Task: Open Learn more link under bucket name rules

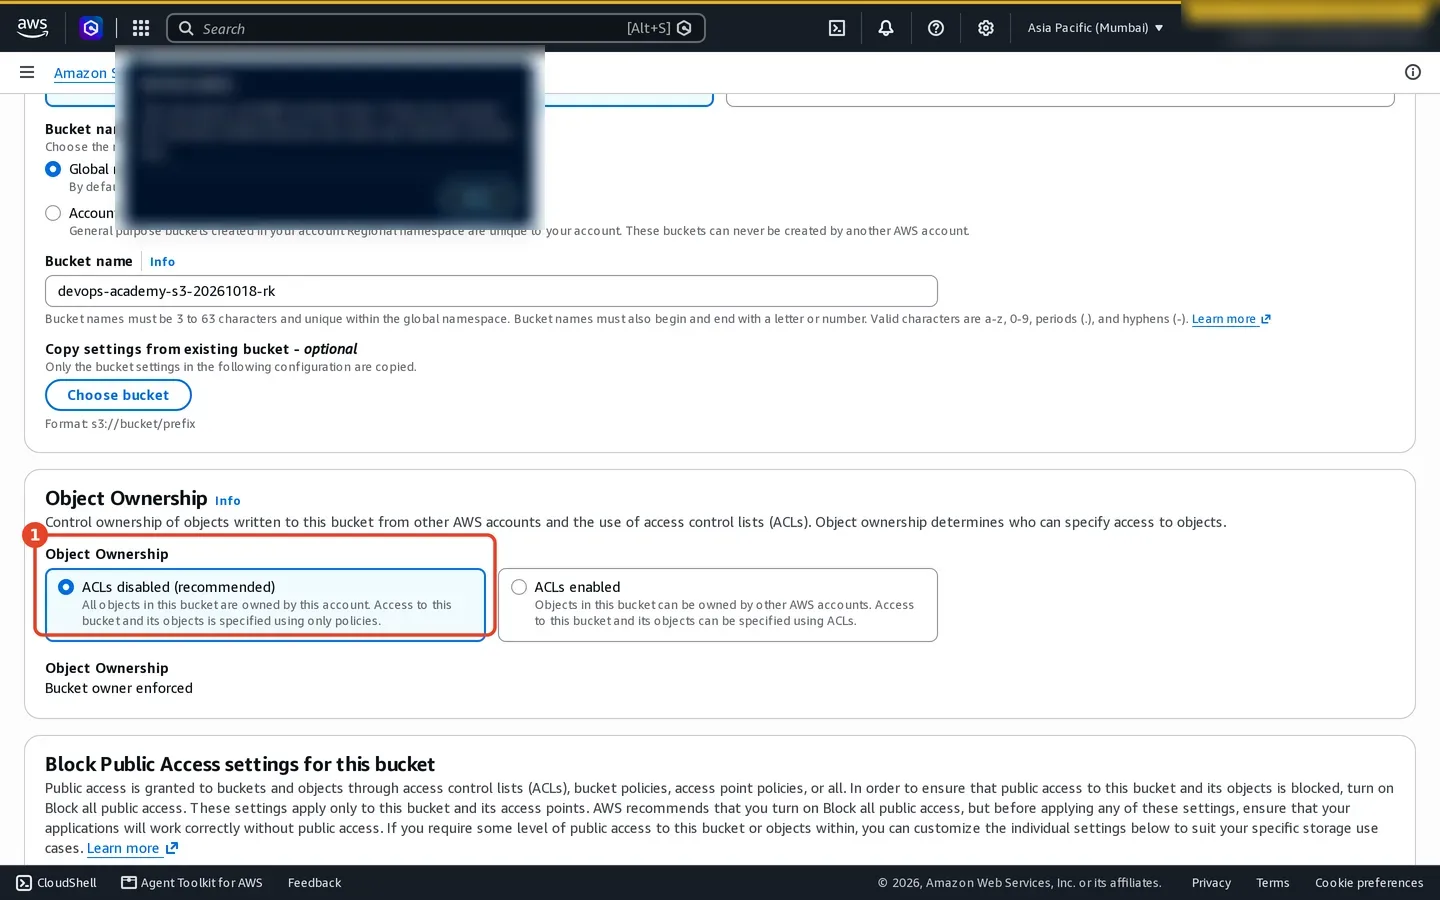Action: coord(1231,319)
